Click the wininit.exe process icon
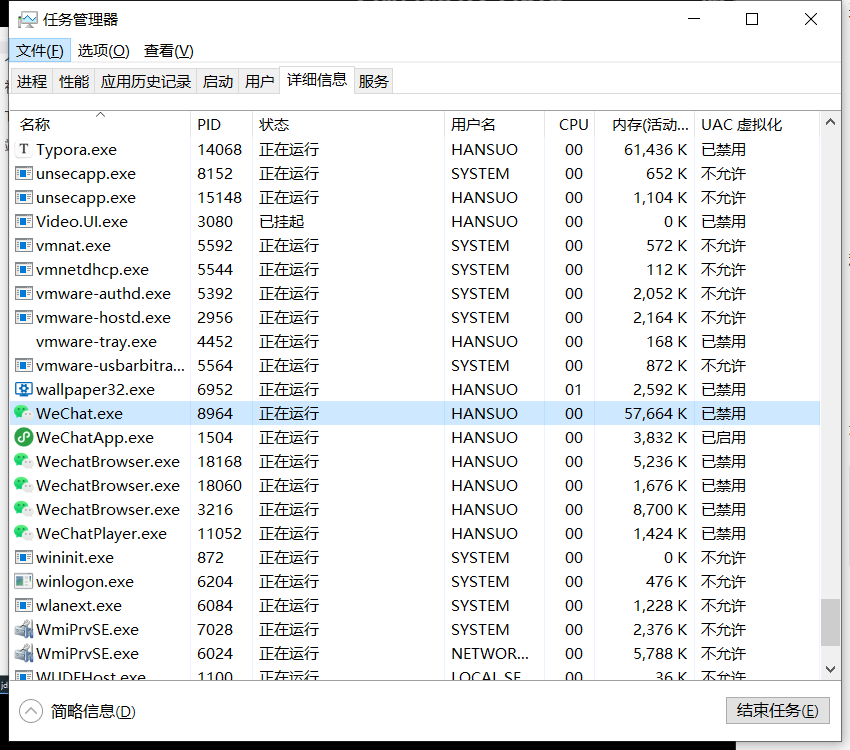 click(x=23, y=557)
